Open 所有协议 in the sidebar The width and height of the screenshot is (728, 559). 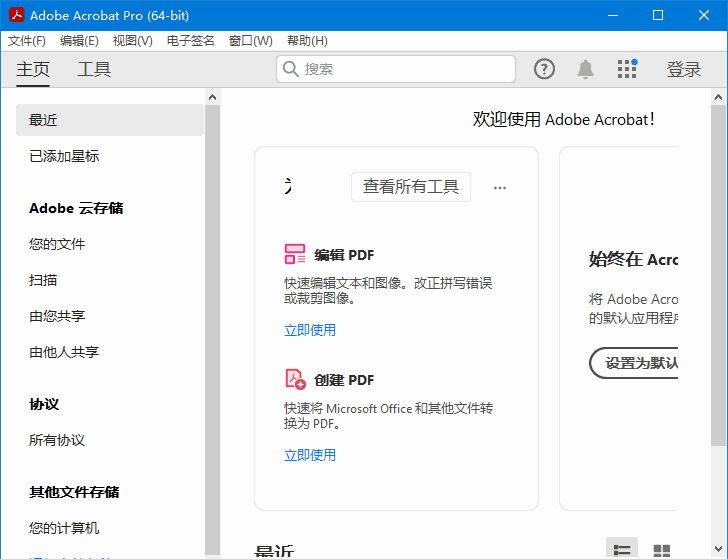[x=57, y=440]
